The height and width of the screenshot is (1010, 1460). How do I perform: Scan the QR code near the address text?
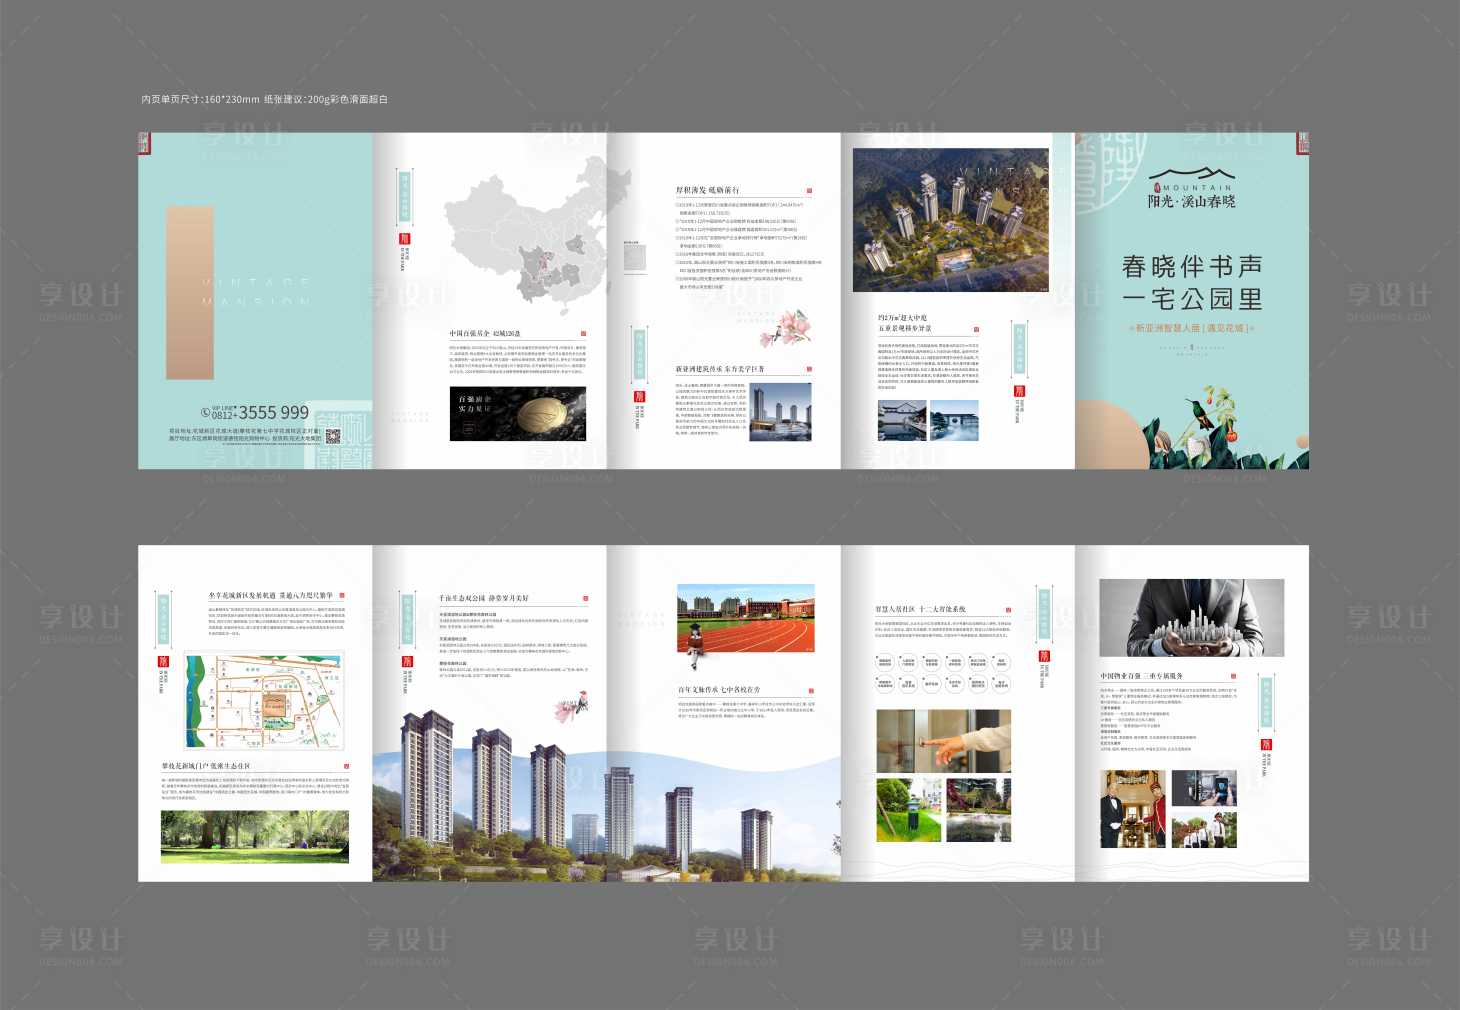332,437
